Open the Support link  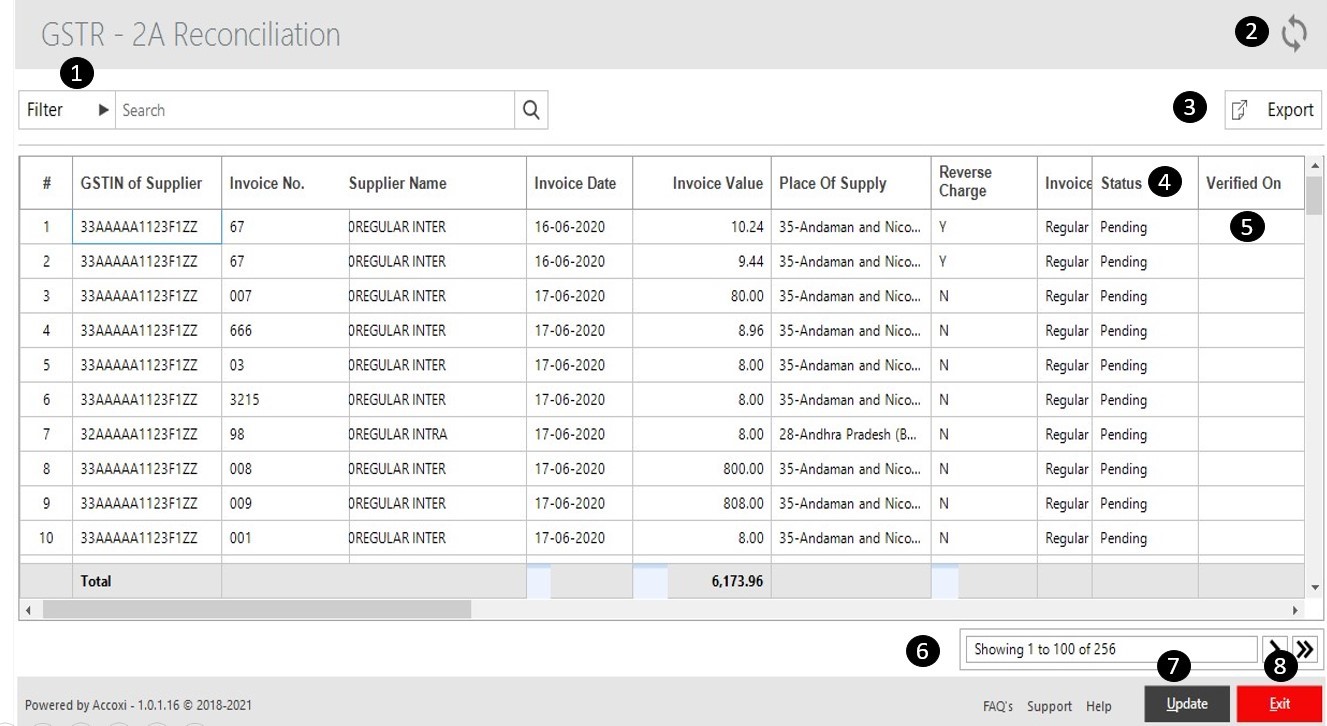1049,706
